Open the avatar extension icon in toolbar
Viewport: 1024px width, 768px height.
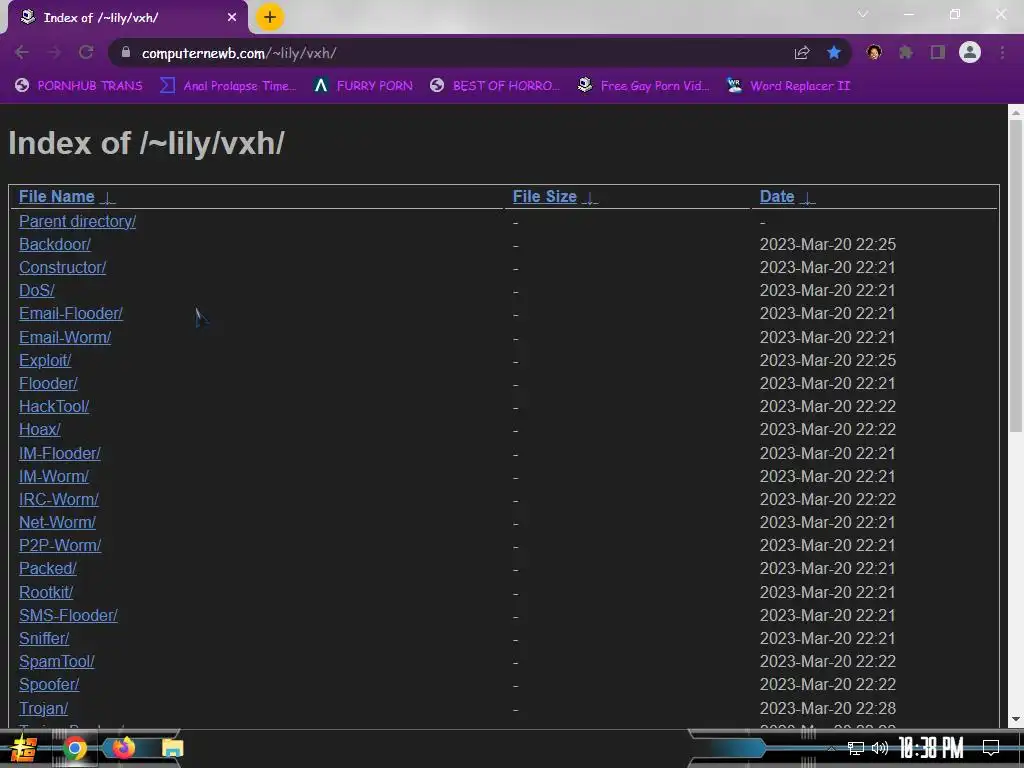[874, 52]
